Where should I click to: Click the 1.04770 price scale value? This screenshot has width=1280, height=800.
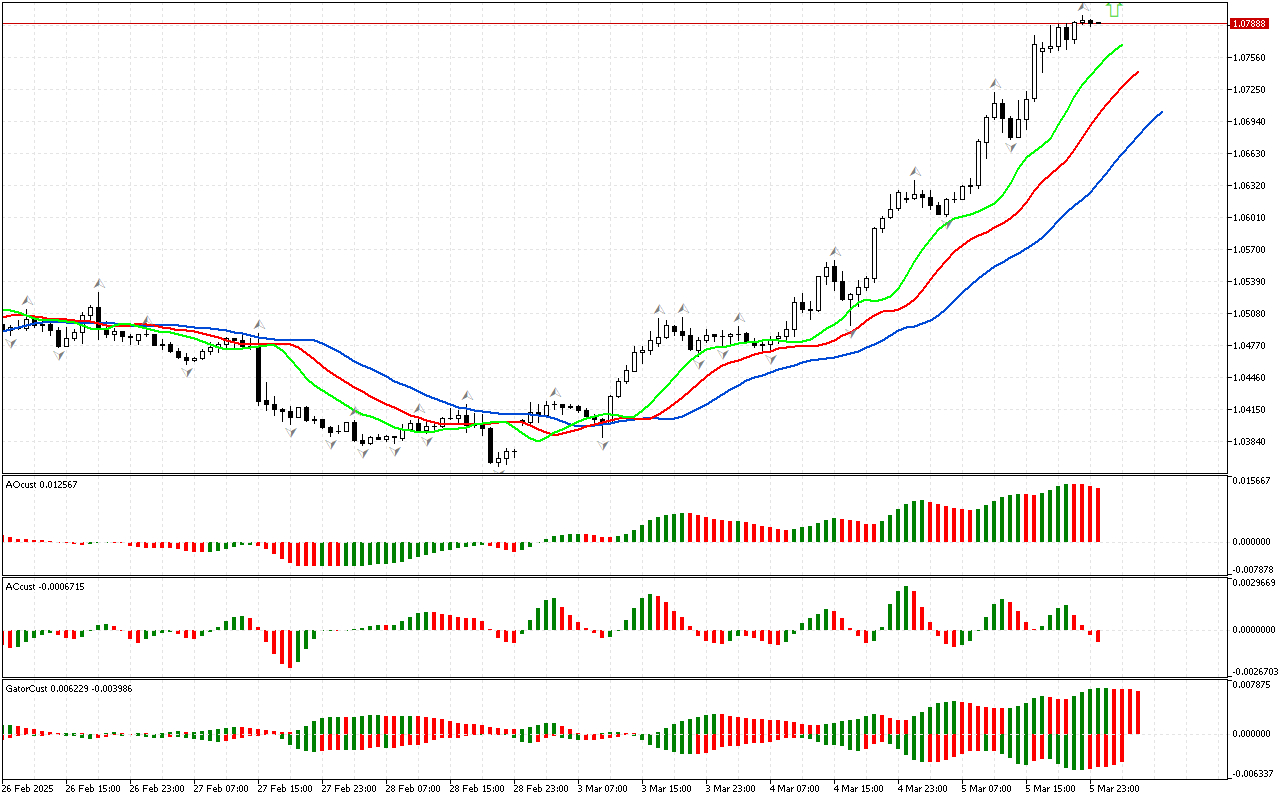point(1248,346)
